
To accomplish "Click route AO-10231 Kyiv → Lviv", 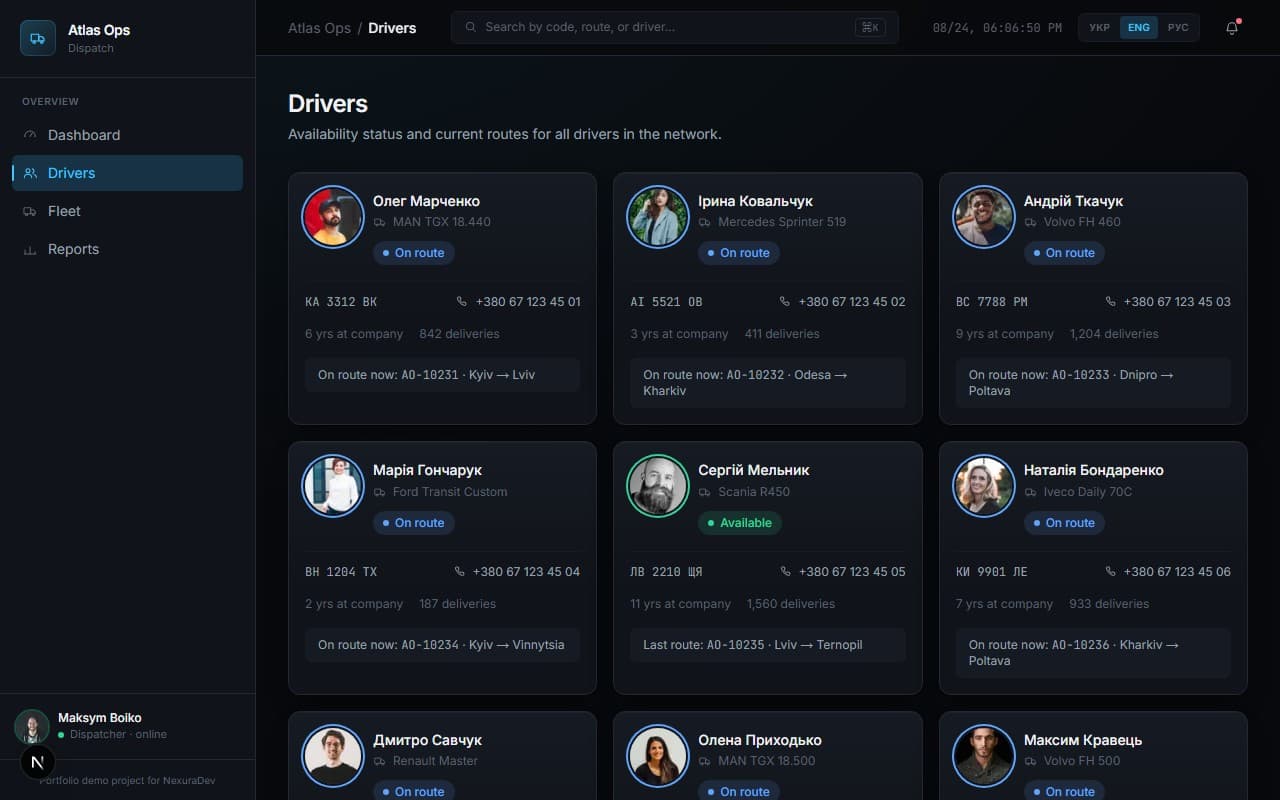I will click(443, 375).
